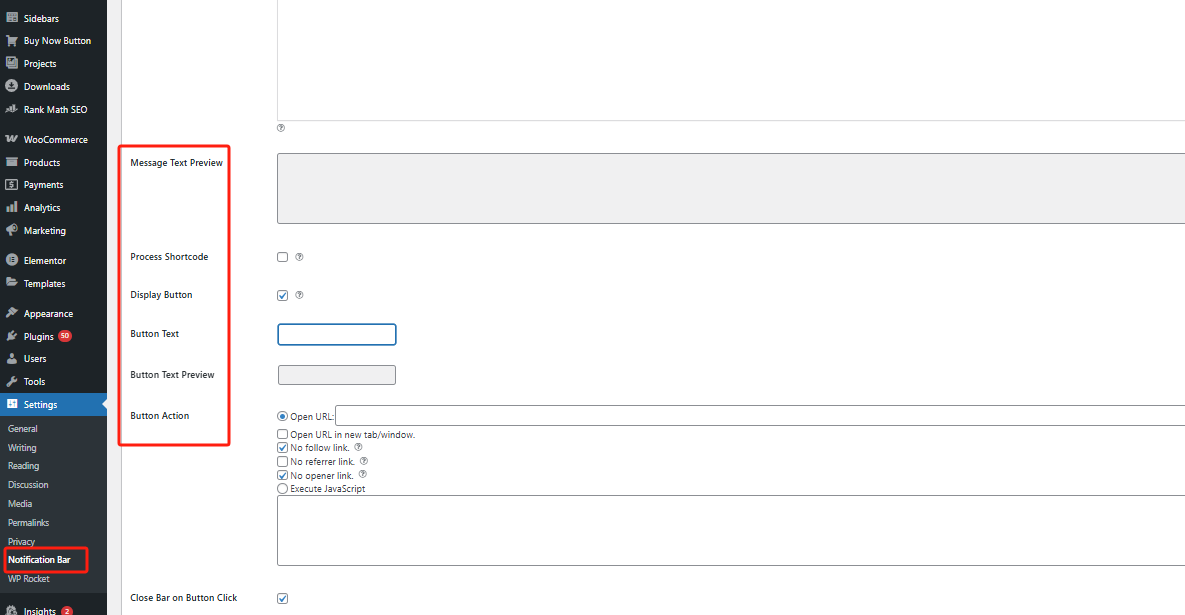Click help icon beside Process Shortcode checkbox
The width and height of the screenshot is (1185, 615).
(299, 257)
